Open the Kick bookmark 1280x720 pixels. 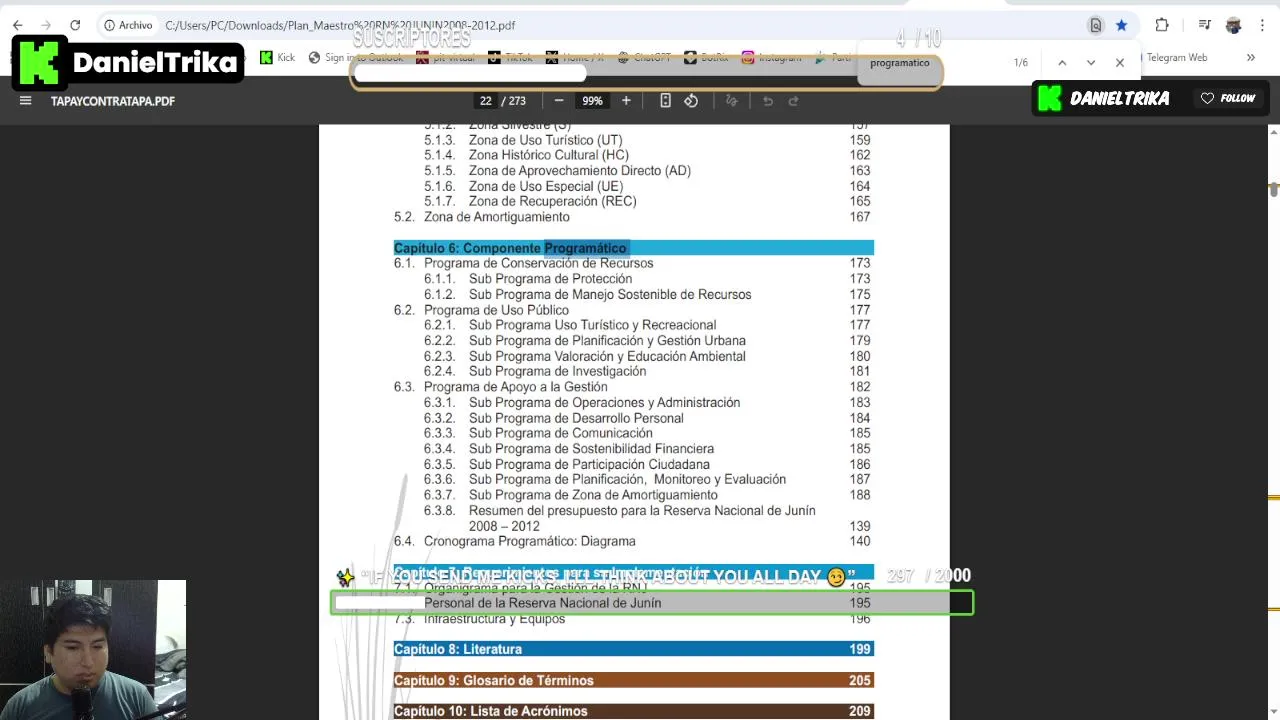[277, 58]
